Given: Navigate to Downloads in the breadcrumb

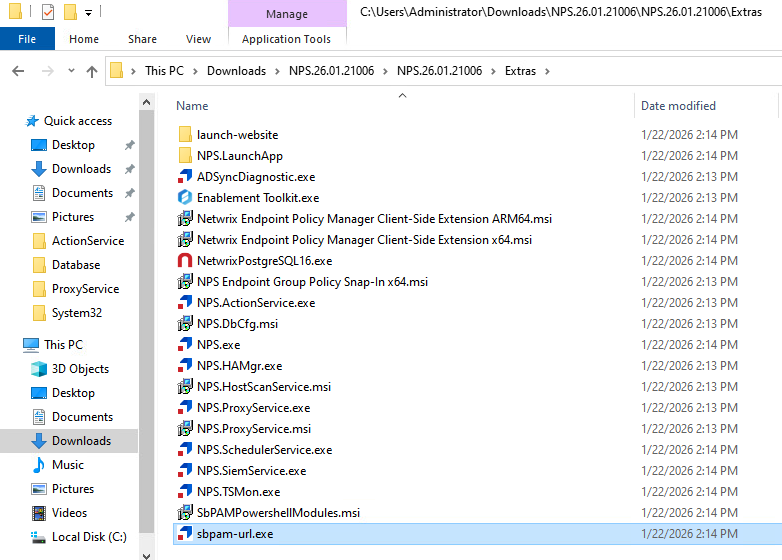Looking at the screenshot, I should 236,71.
